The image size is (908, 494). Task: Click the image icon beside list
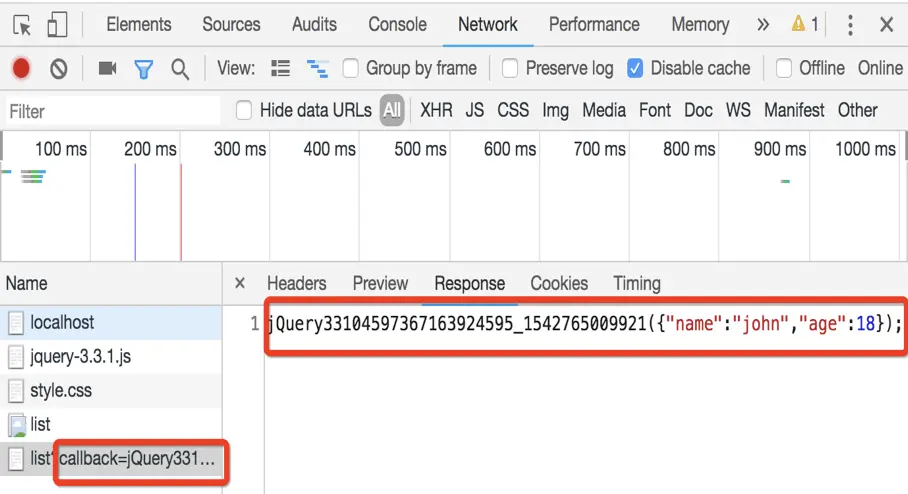pyautogui.click(x=17, y=425)
